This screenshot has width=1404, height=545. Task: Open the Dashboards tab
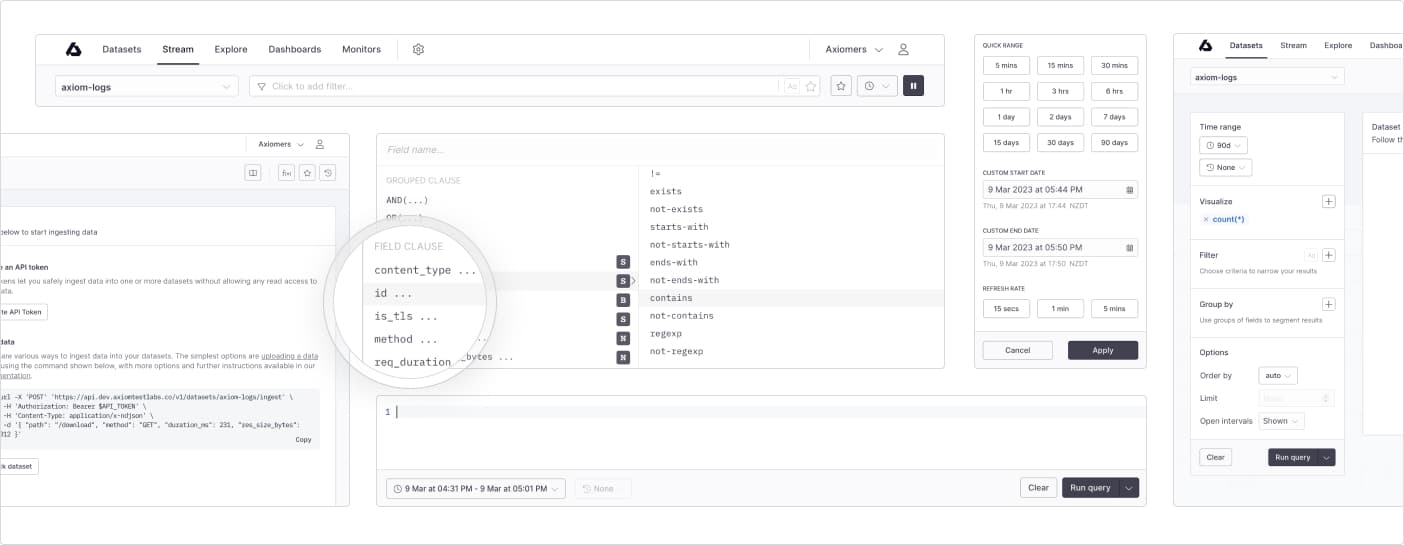(295, 49)
